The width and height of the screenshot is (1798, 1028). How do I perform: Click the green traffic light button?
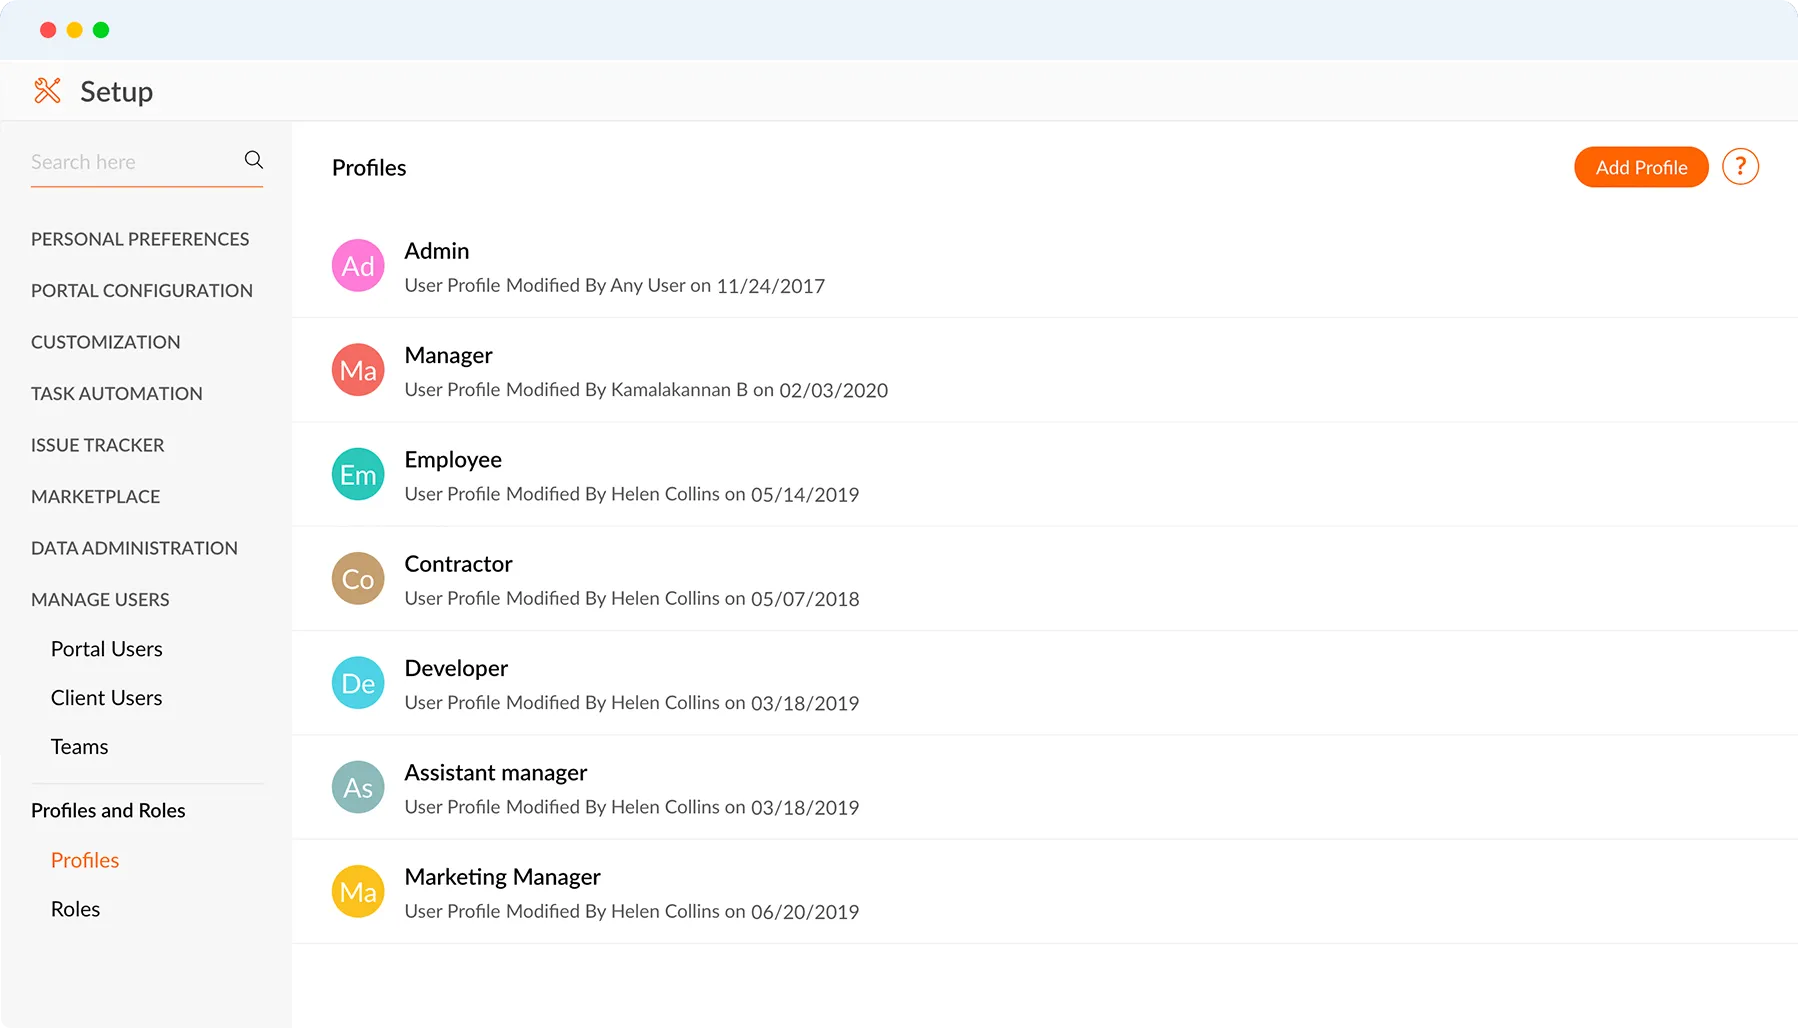pos(100,30)
